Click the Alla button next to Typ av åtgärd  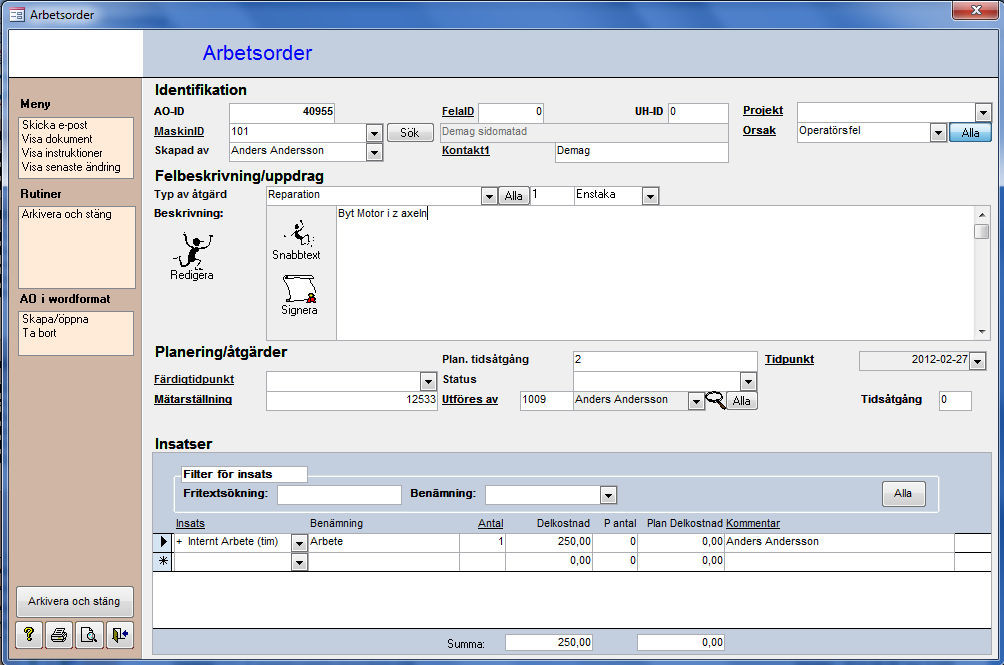[x=514, y=196]
